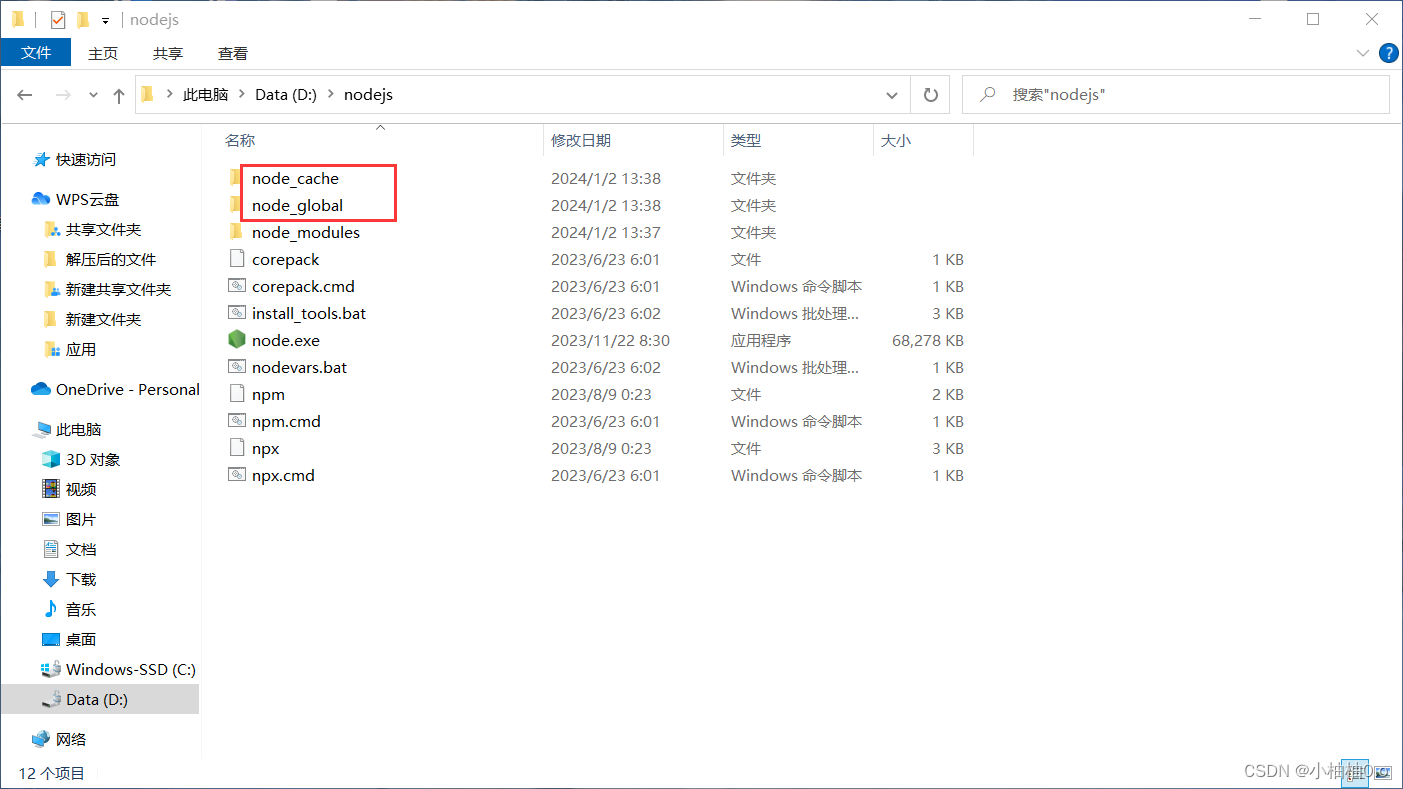Click the blank icon of corepack file
The image size is (1403, 789).
(236, 259)
